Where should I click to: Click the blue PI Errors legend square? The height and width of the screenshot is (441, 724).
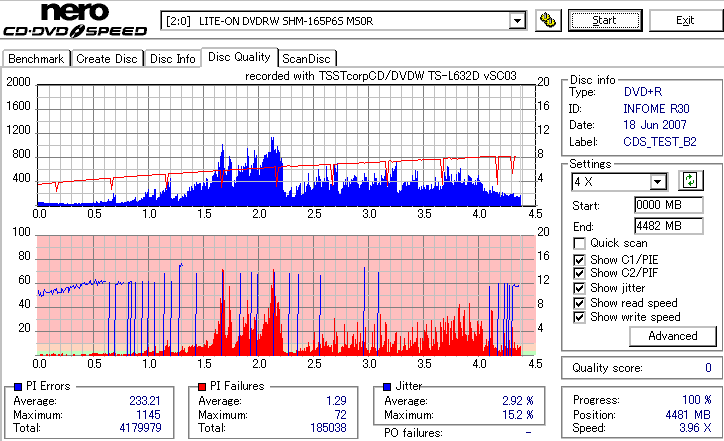click(18, 387)
